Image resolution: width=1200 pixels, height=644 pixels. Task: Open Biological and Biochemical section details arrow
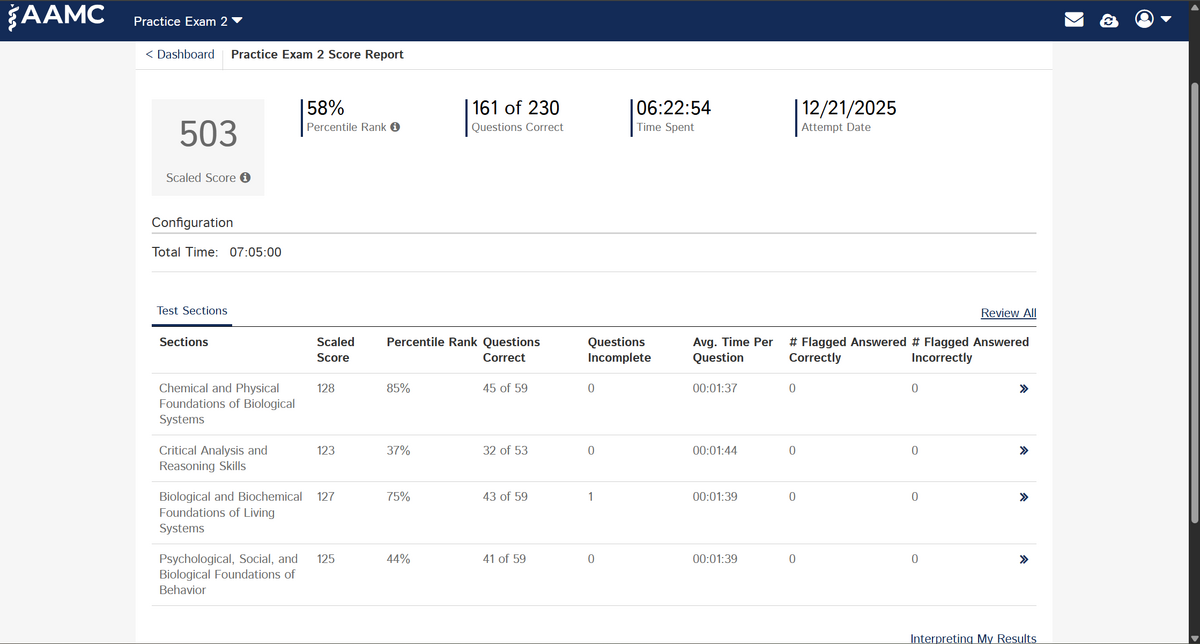point(1023,497)
